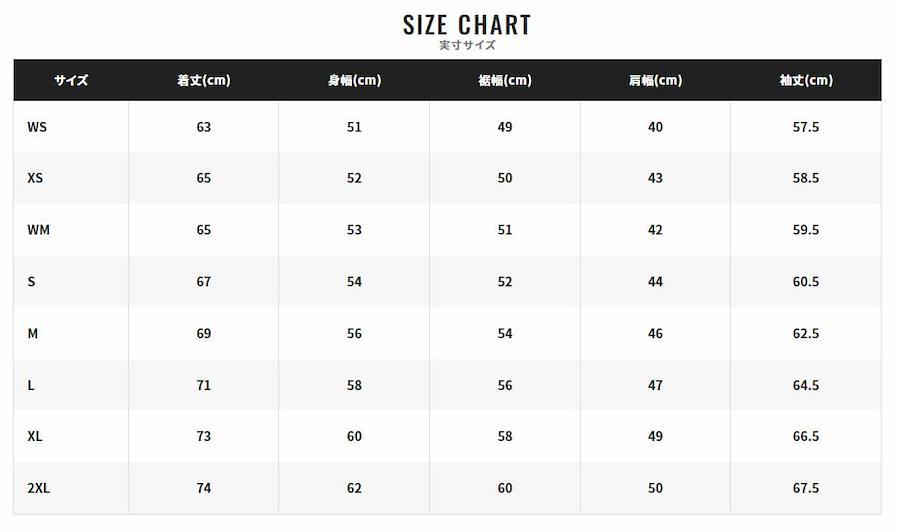The image size is (899, 532).
Task: Select the 肩幅 value 43 for XS
Action: point(655,178)
